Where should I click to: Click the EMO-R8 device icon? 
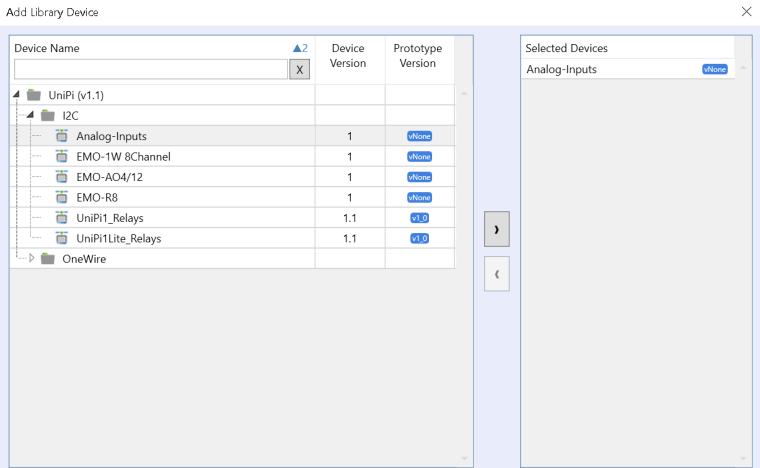(x=61, y=197)
